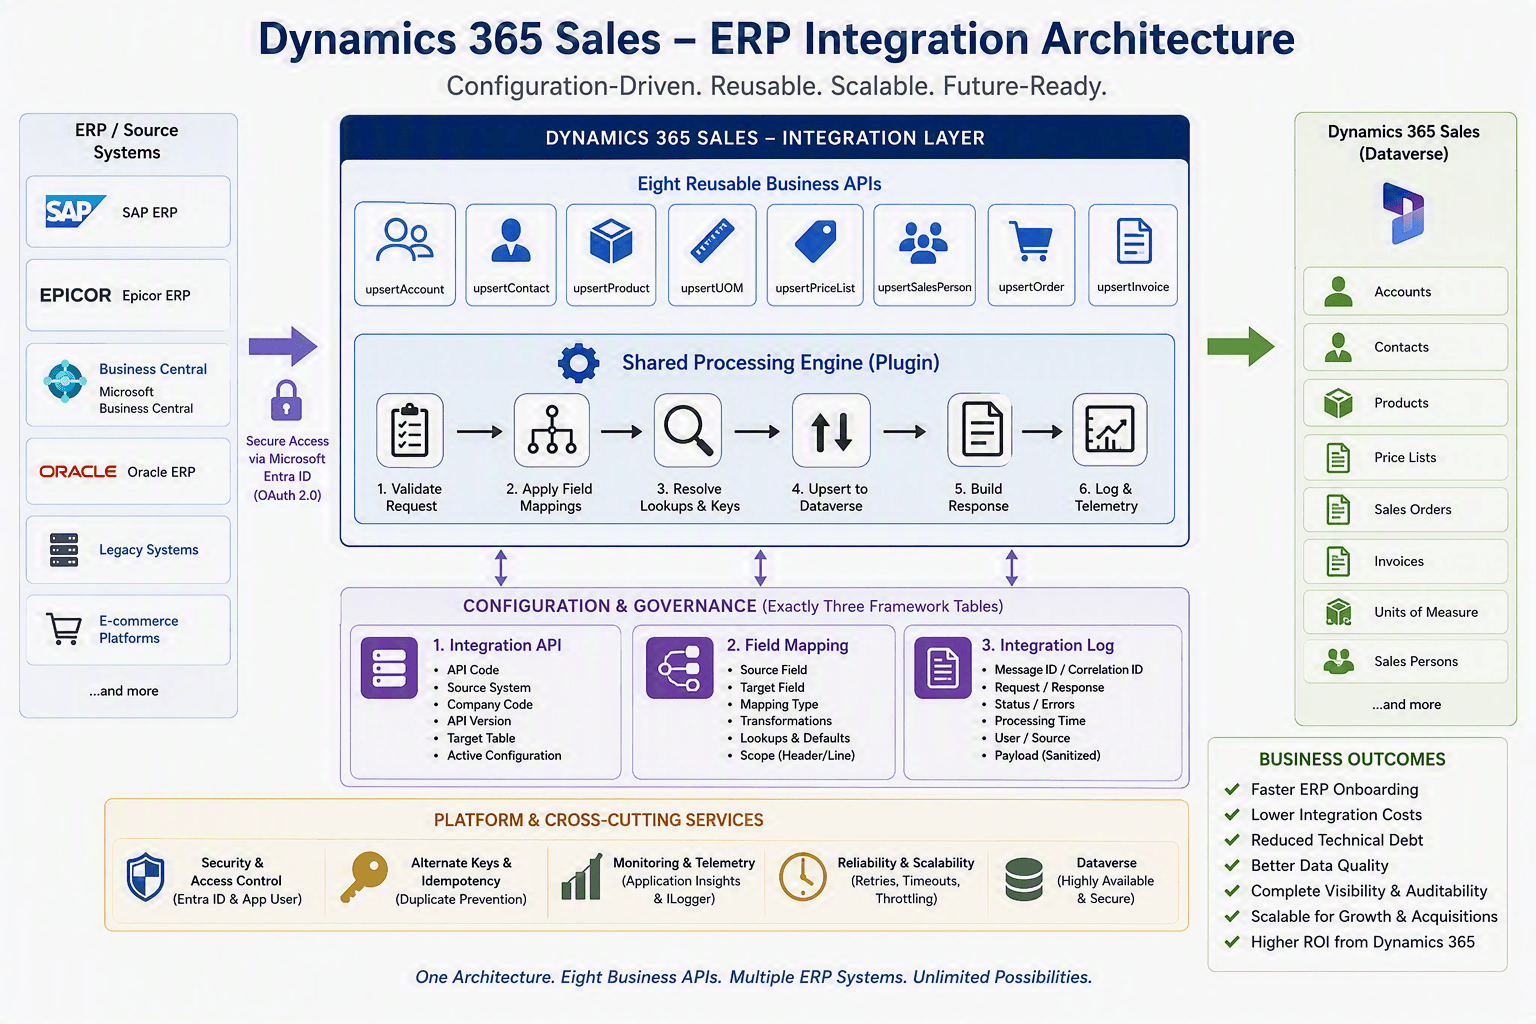Click the Alternate Keys key icon
The height and width of the screenshot is (1024, 1536).
364,877
